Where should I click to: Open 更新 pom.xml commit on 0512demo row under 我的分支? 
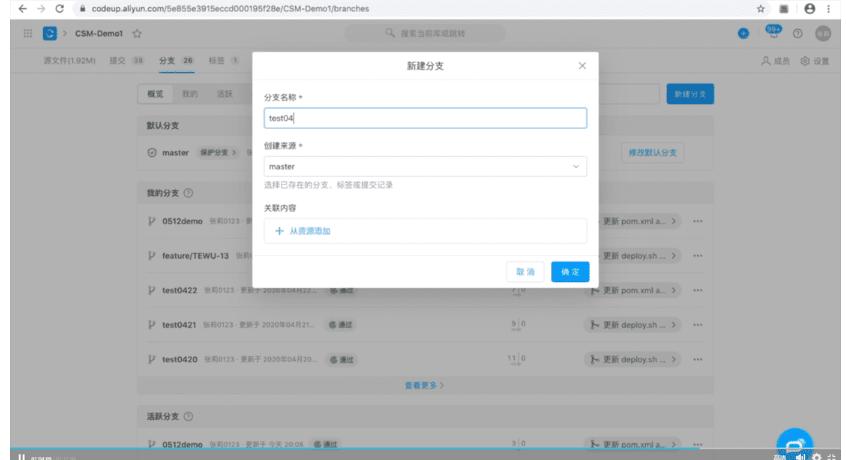[639, 221]
